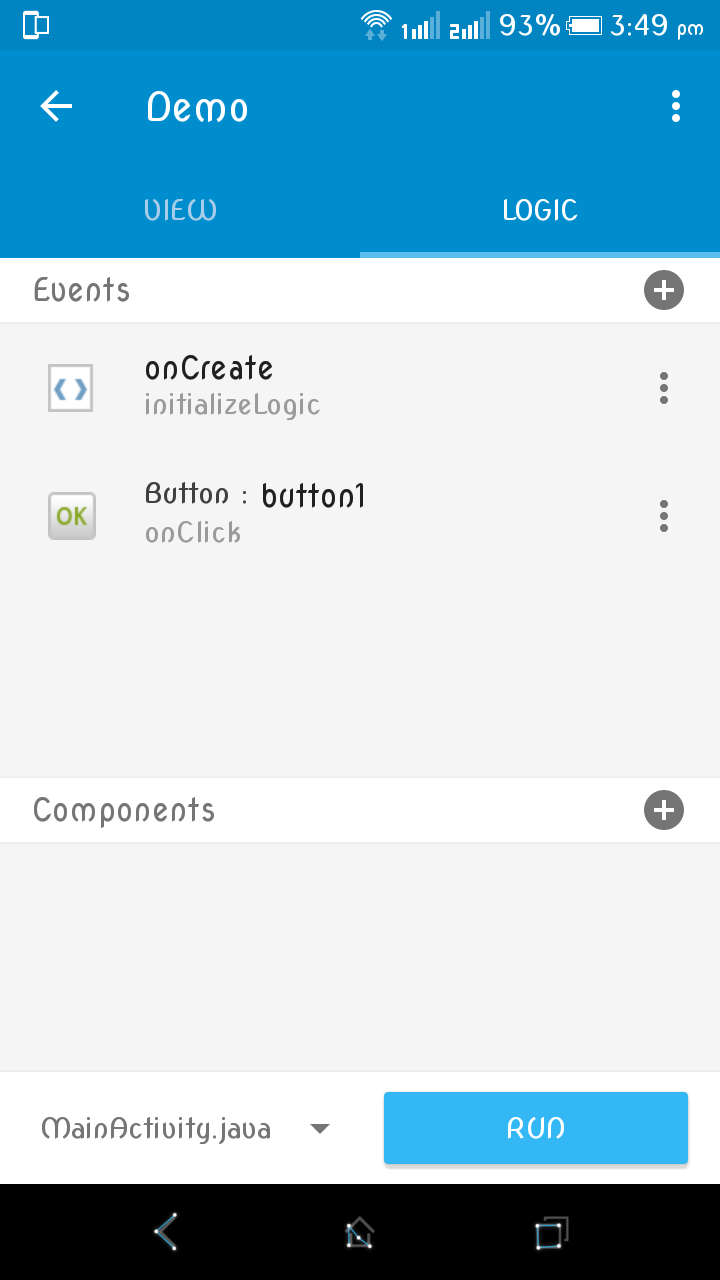Viewport: 720px width, 1280px height.
Task: Click the dropdown arrow next to MainActivity.java
Action: tap(320, 1129)
